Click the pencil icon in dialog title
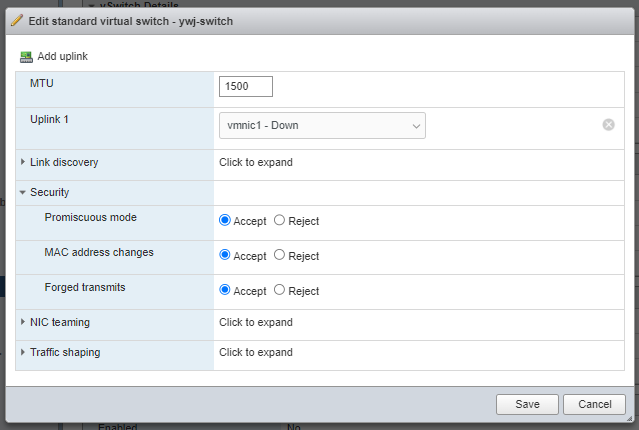This screenshot has height=430, width=639. click(17, 20)
